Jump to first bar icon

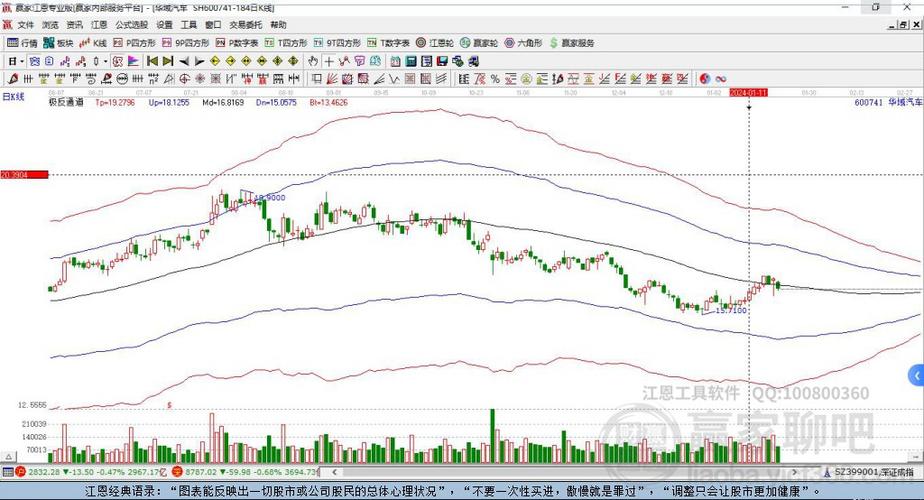(x=153, y=61)
